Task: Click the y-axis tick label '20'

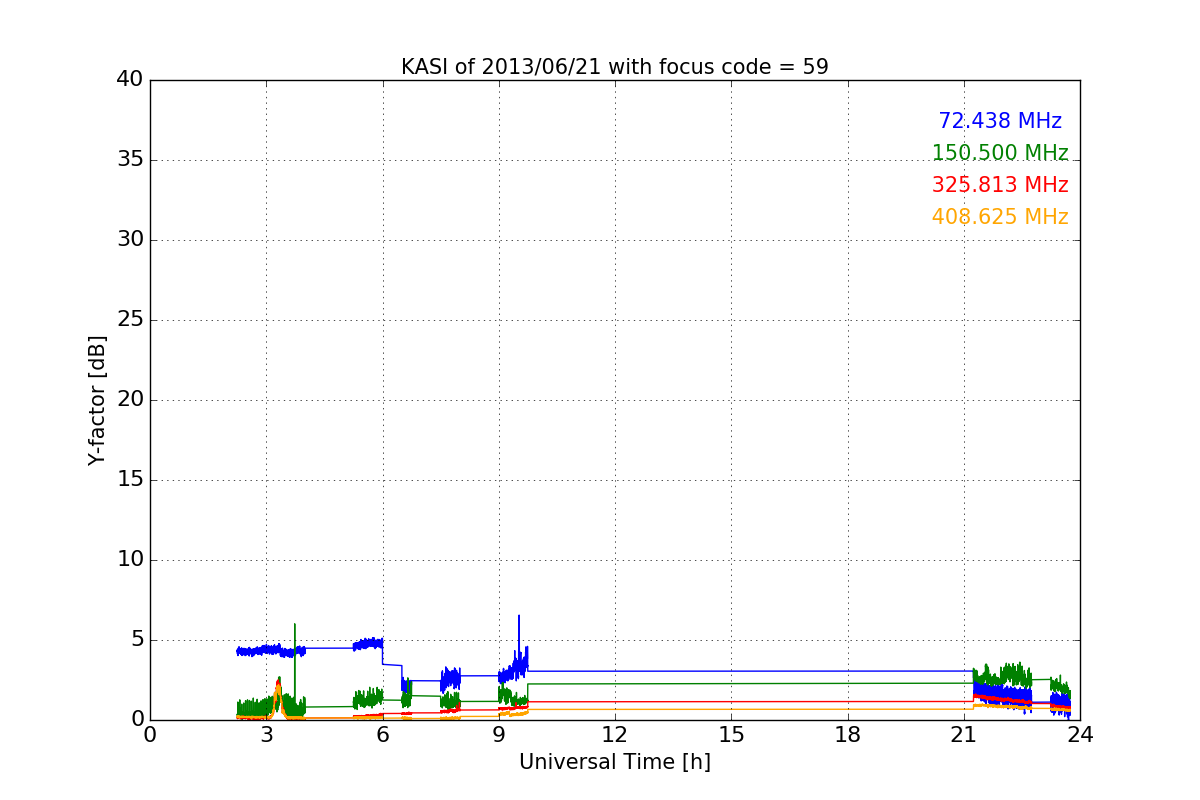Action: click(x=130, y=400)
